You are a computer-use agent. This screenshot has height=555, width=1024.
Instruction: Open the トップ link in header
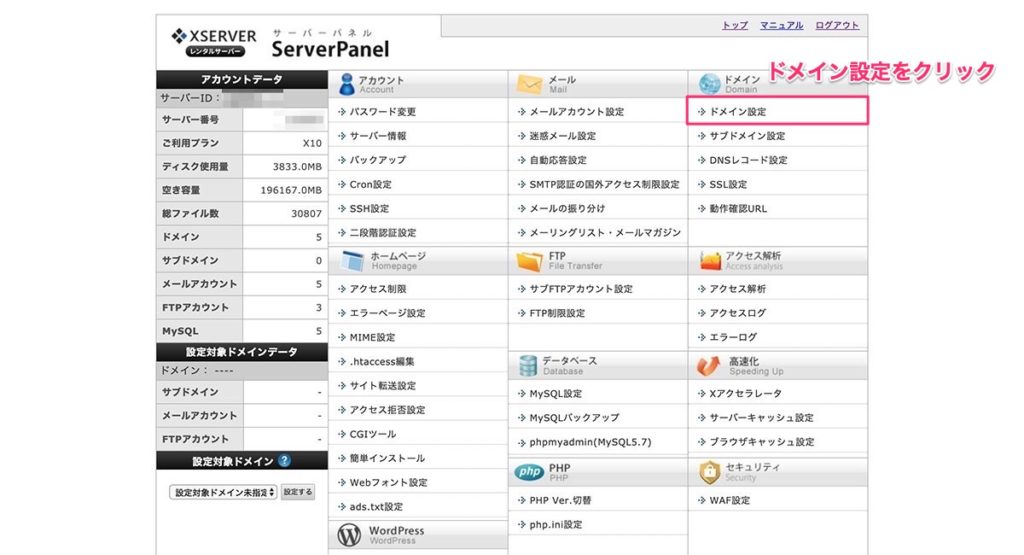(x=735, y=26)
